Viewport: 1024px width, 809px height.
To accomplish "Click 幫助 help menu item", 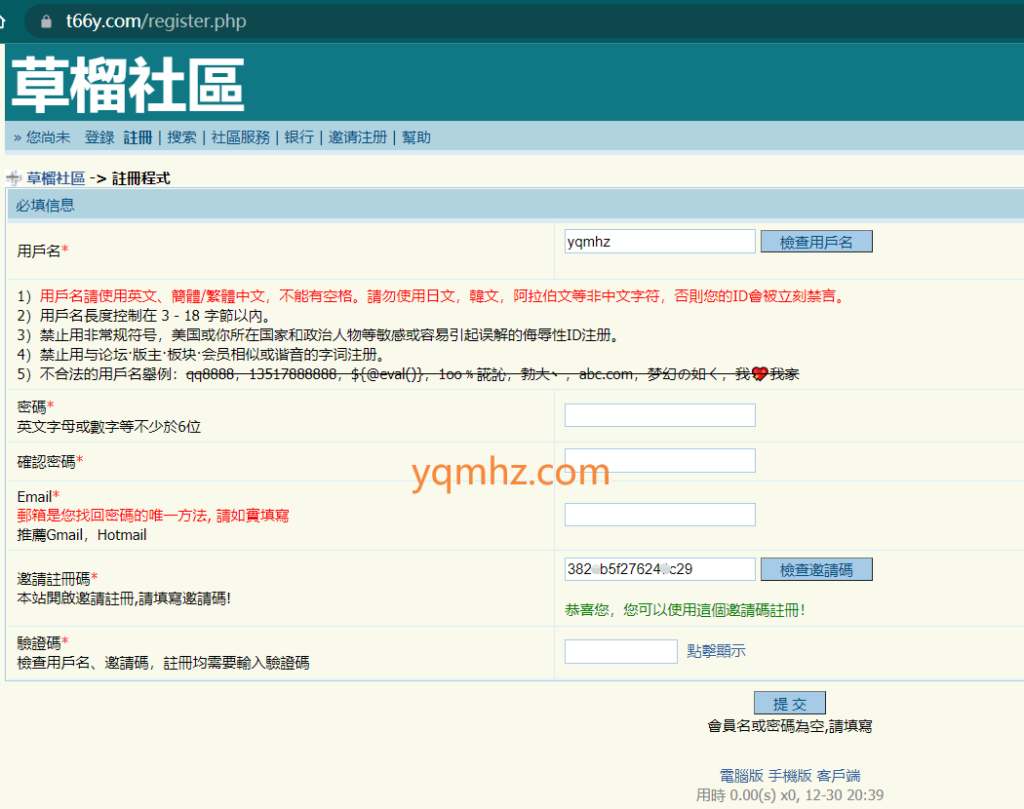I will click(416, 137).
